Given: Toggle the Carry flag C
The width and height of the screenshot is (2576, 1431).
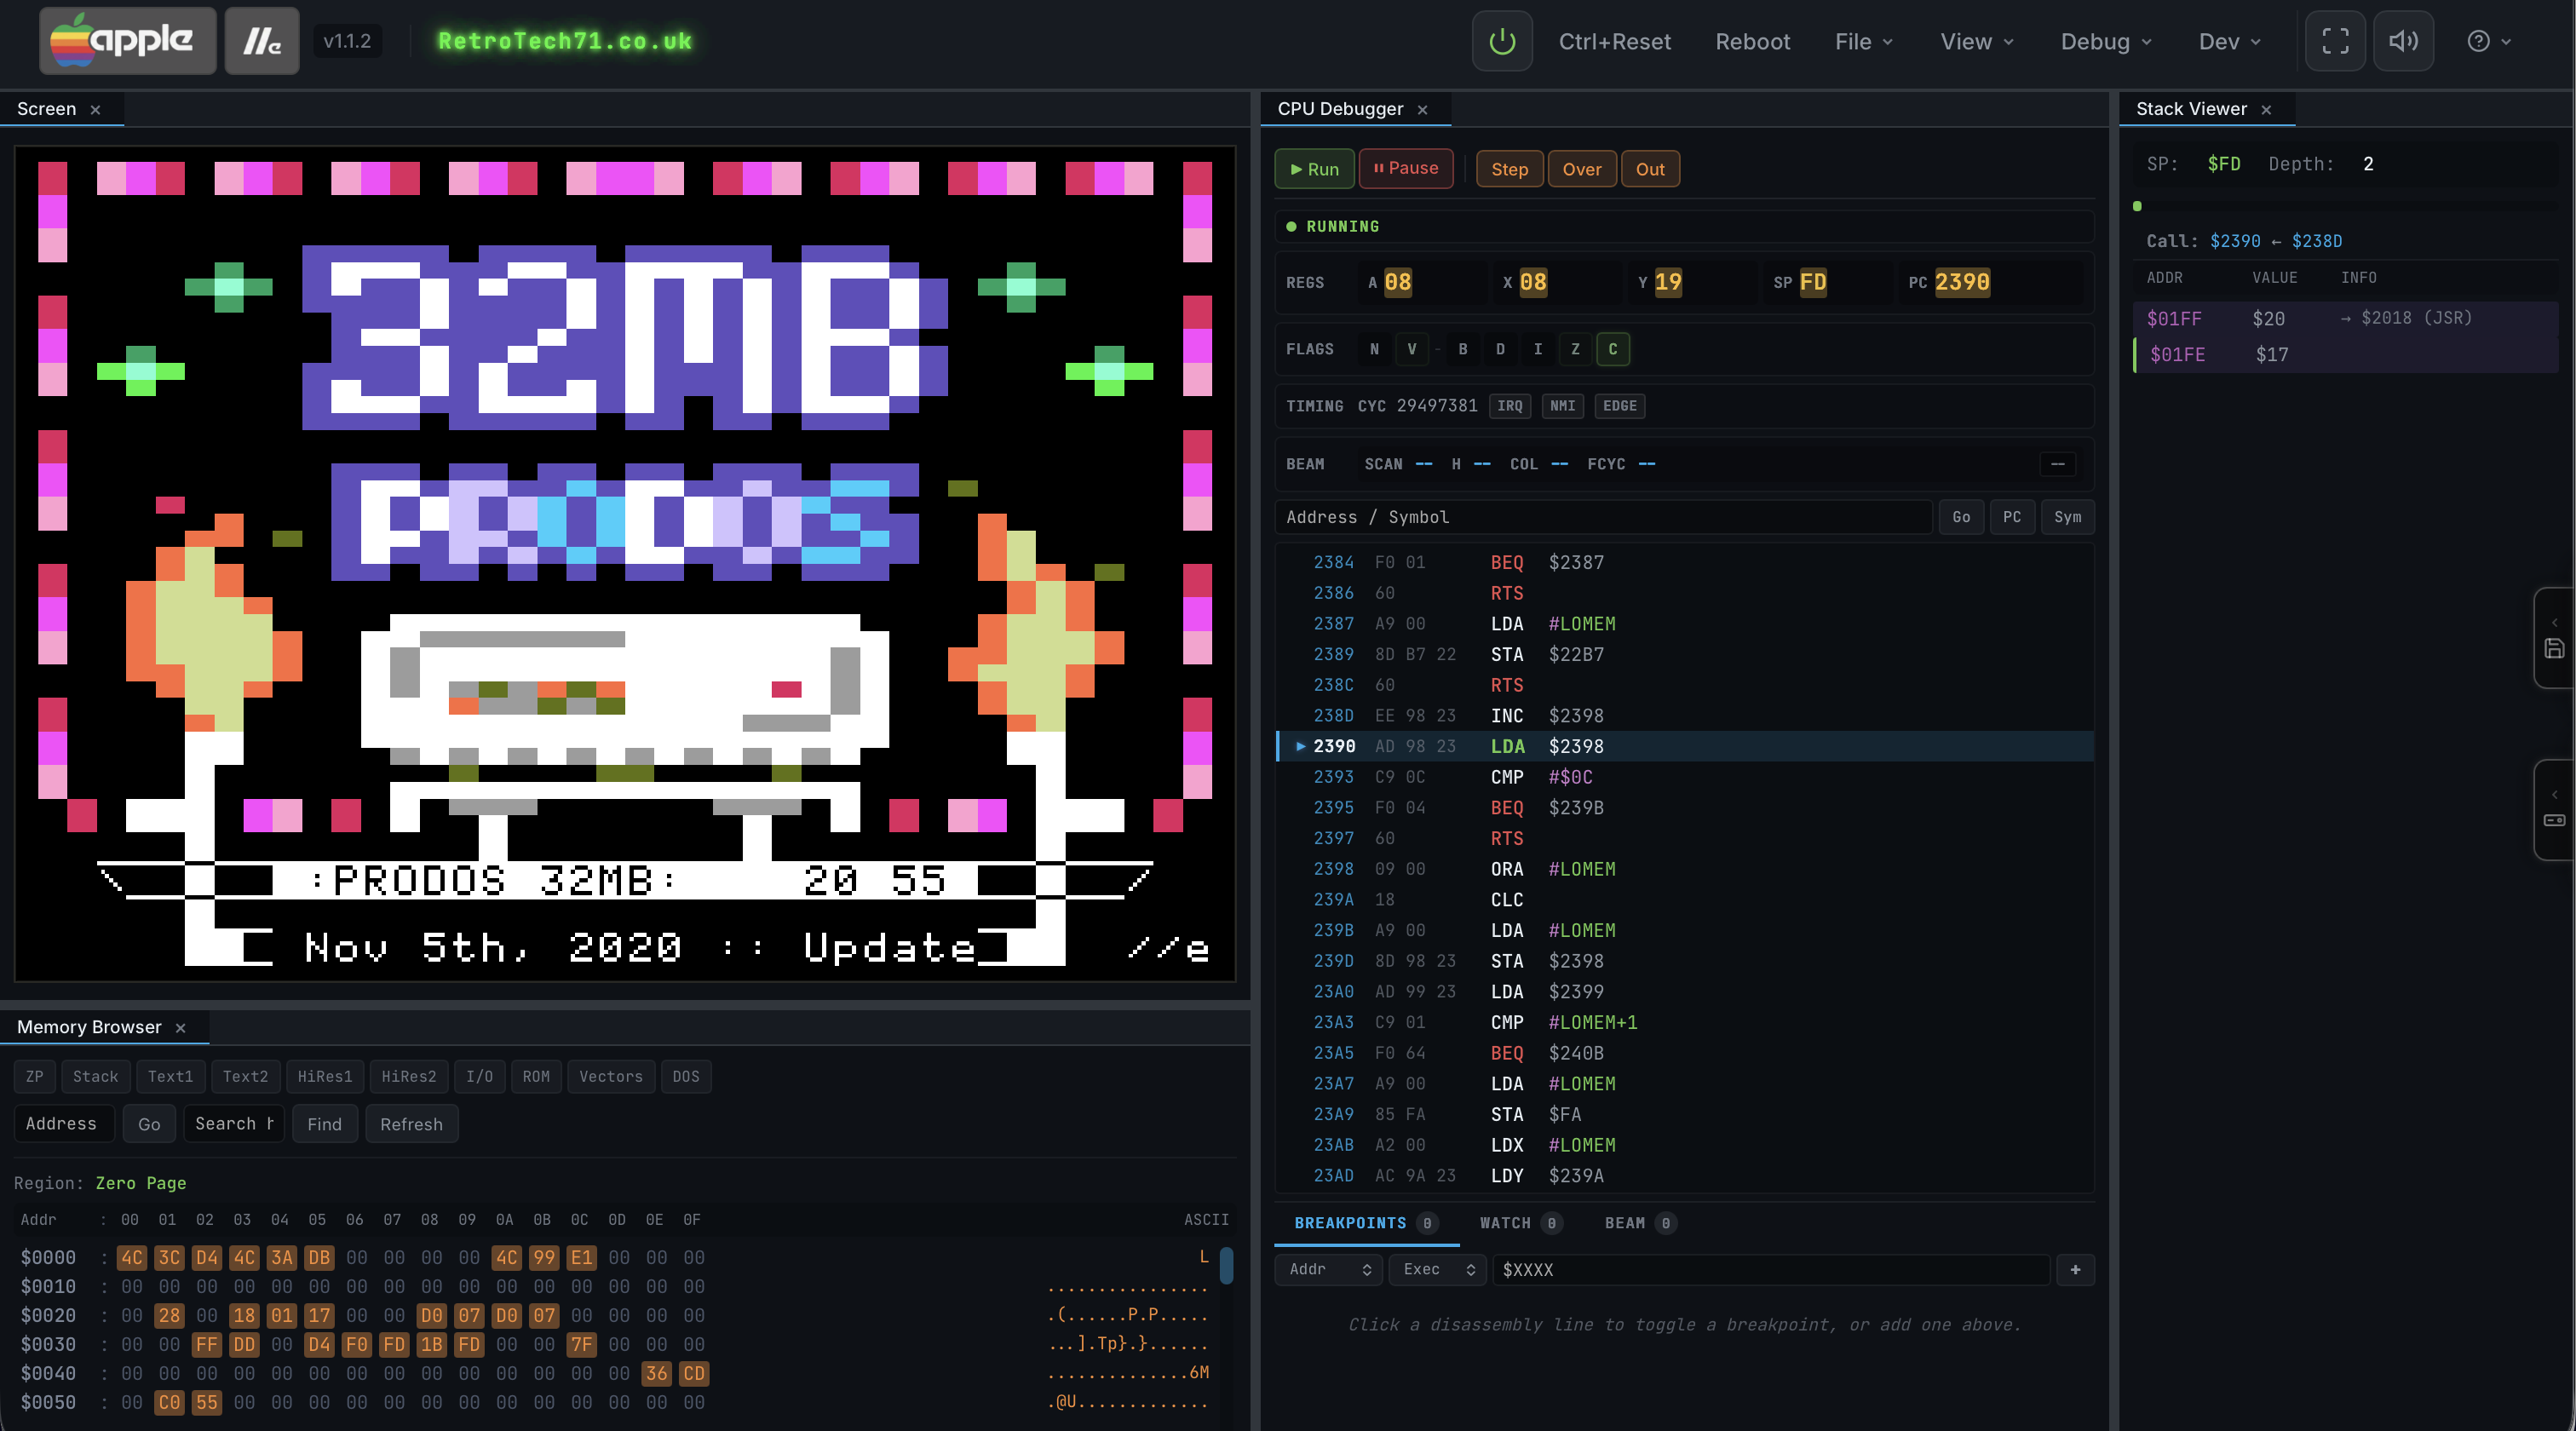Looking at the screenshot, I should [x=1612, y=349].
